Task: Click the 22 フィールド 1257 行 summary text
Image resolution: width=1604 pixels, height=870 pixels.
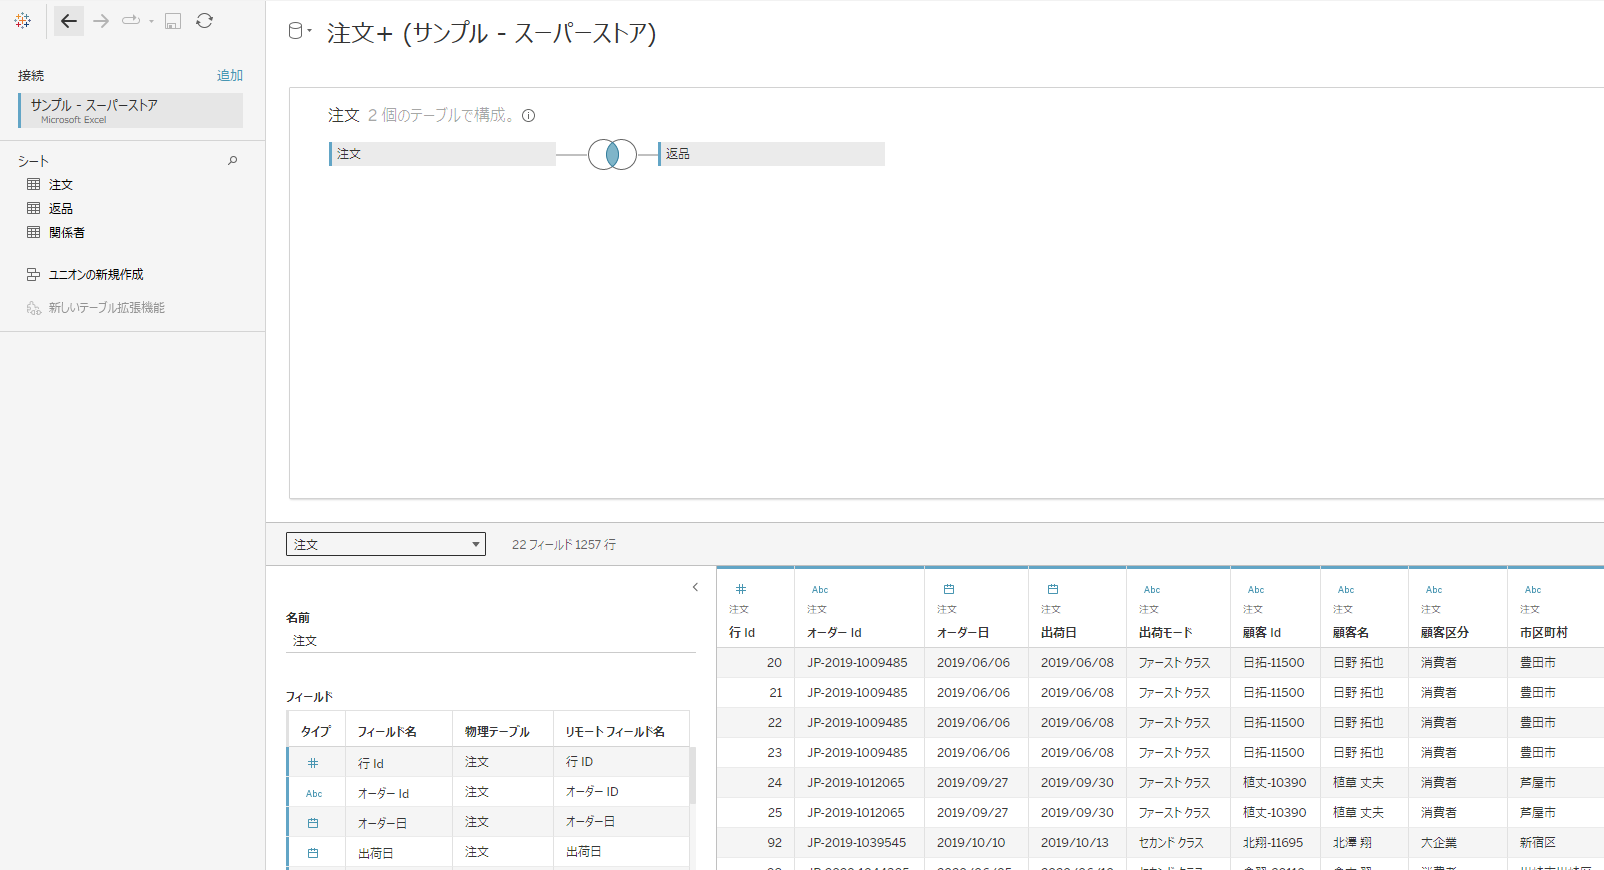Action: pyautogui.click(x=564, y=545)
